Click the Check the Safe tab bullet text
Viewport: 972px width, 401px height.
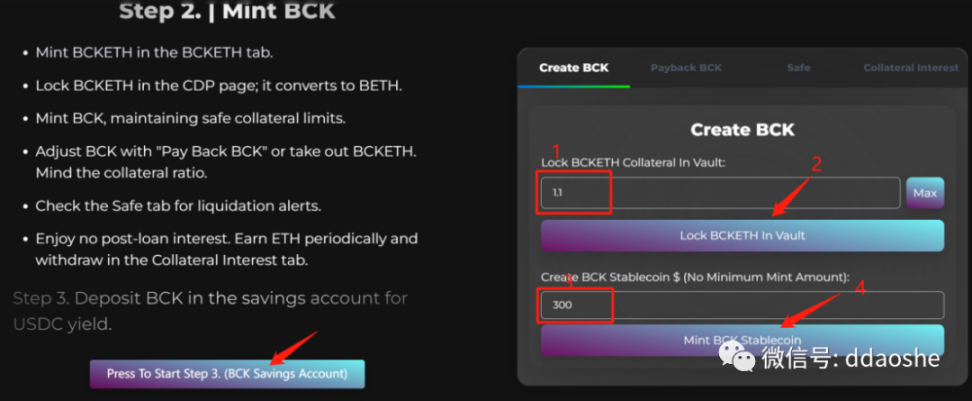[x=178, y=206]
